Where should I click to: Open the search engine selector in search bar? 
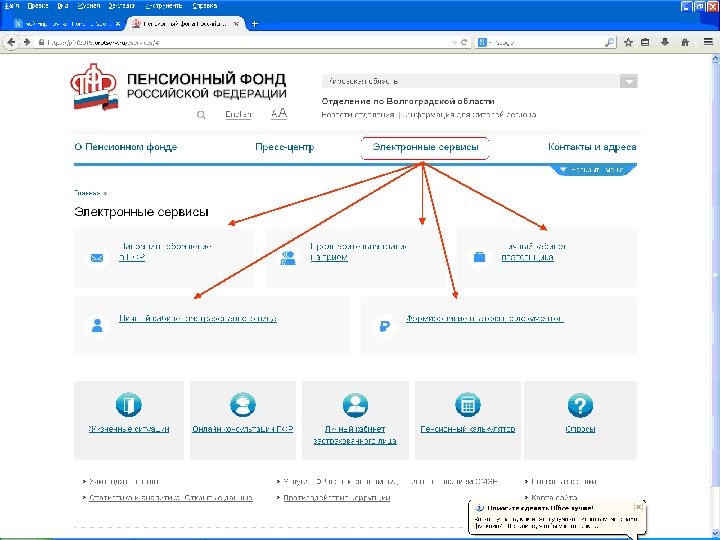tap(483, 42)
